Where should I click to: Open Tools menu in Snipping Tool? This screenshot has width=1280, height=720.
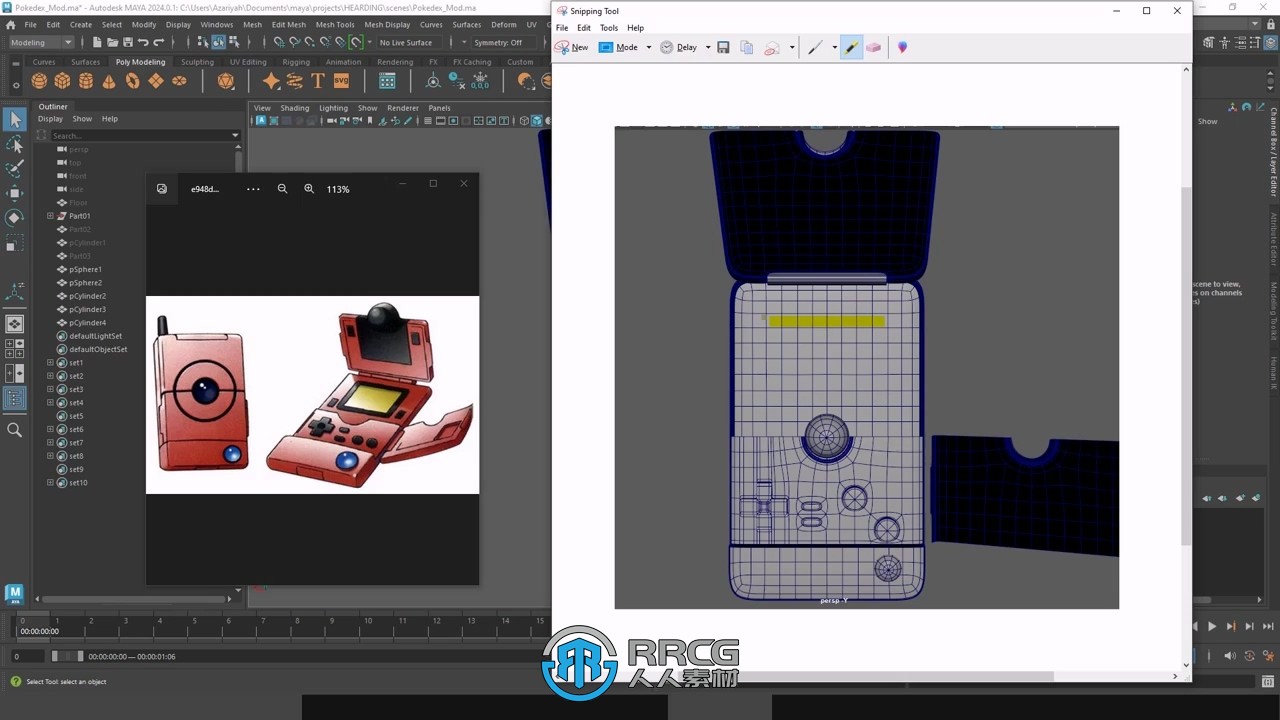coord(609,28)
